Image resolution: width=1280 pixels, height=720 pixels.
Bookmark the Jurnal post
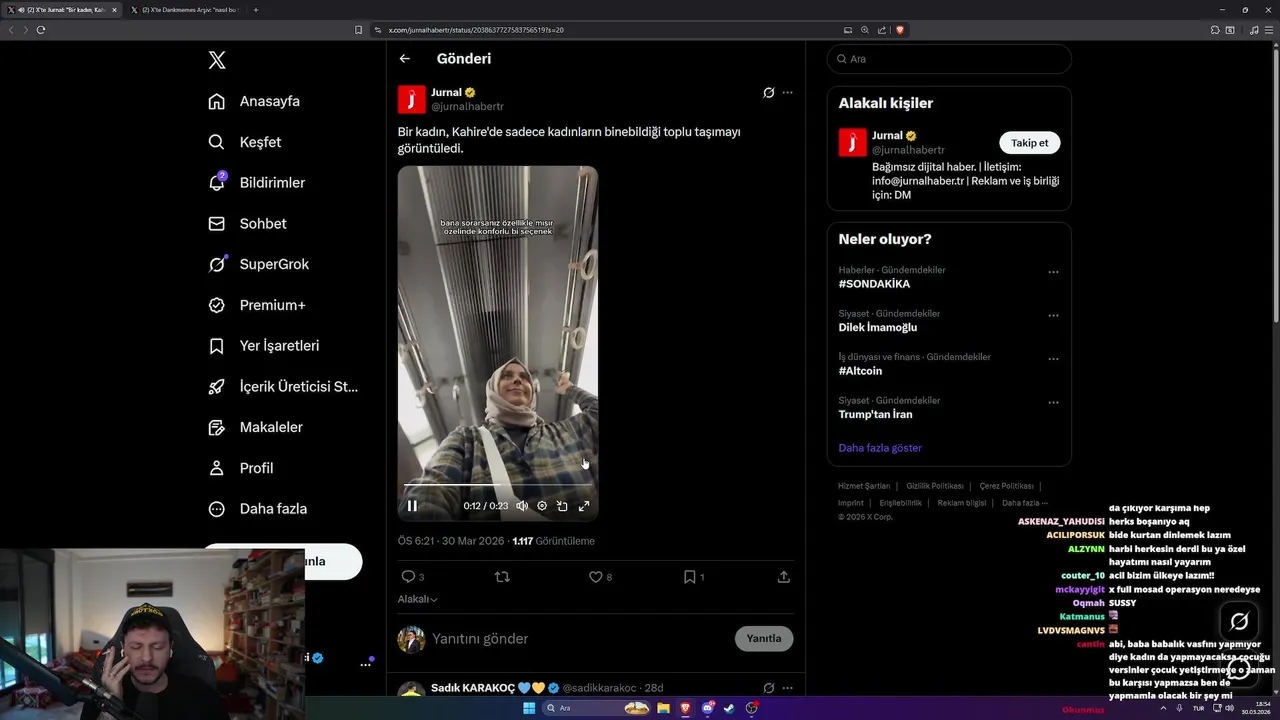694,577
